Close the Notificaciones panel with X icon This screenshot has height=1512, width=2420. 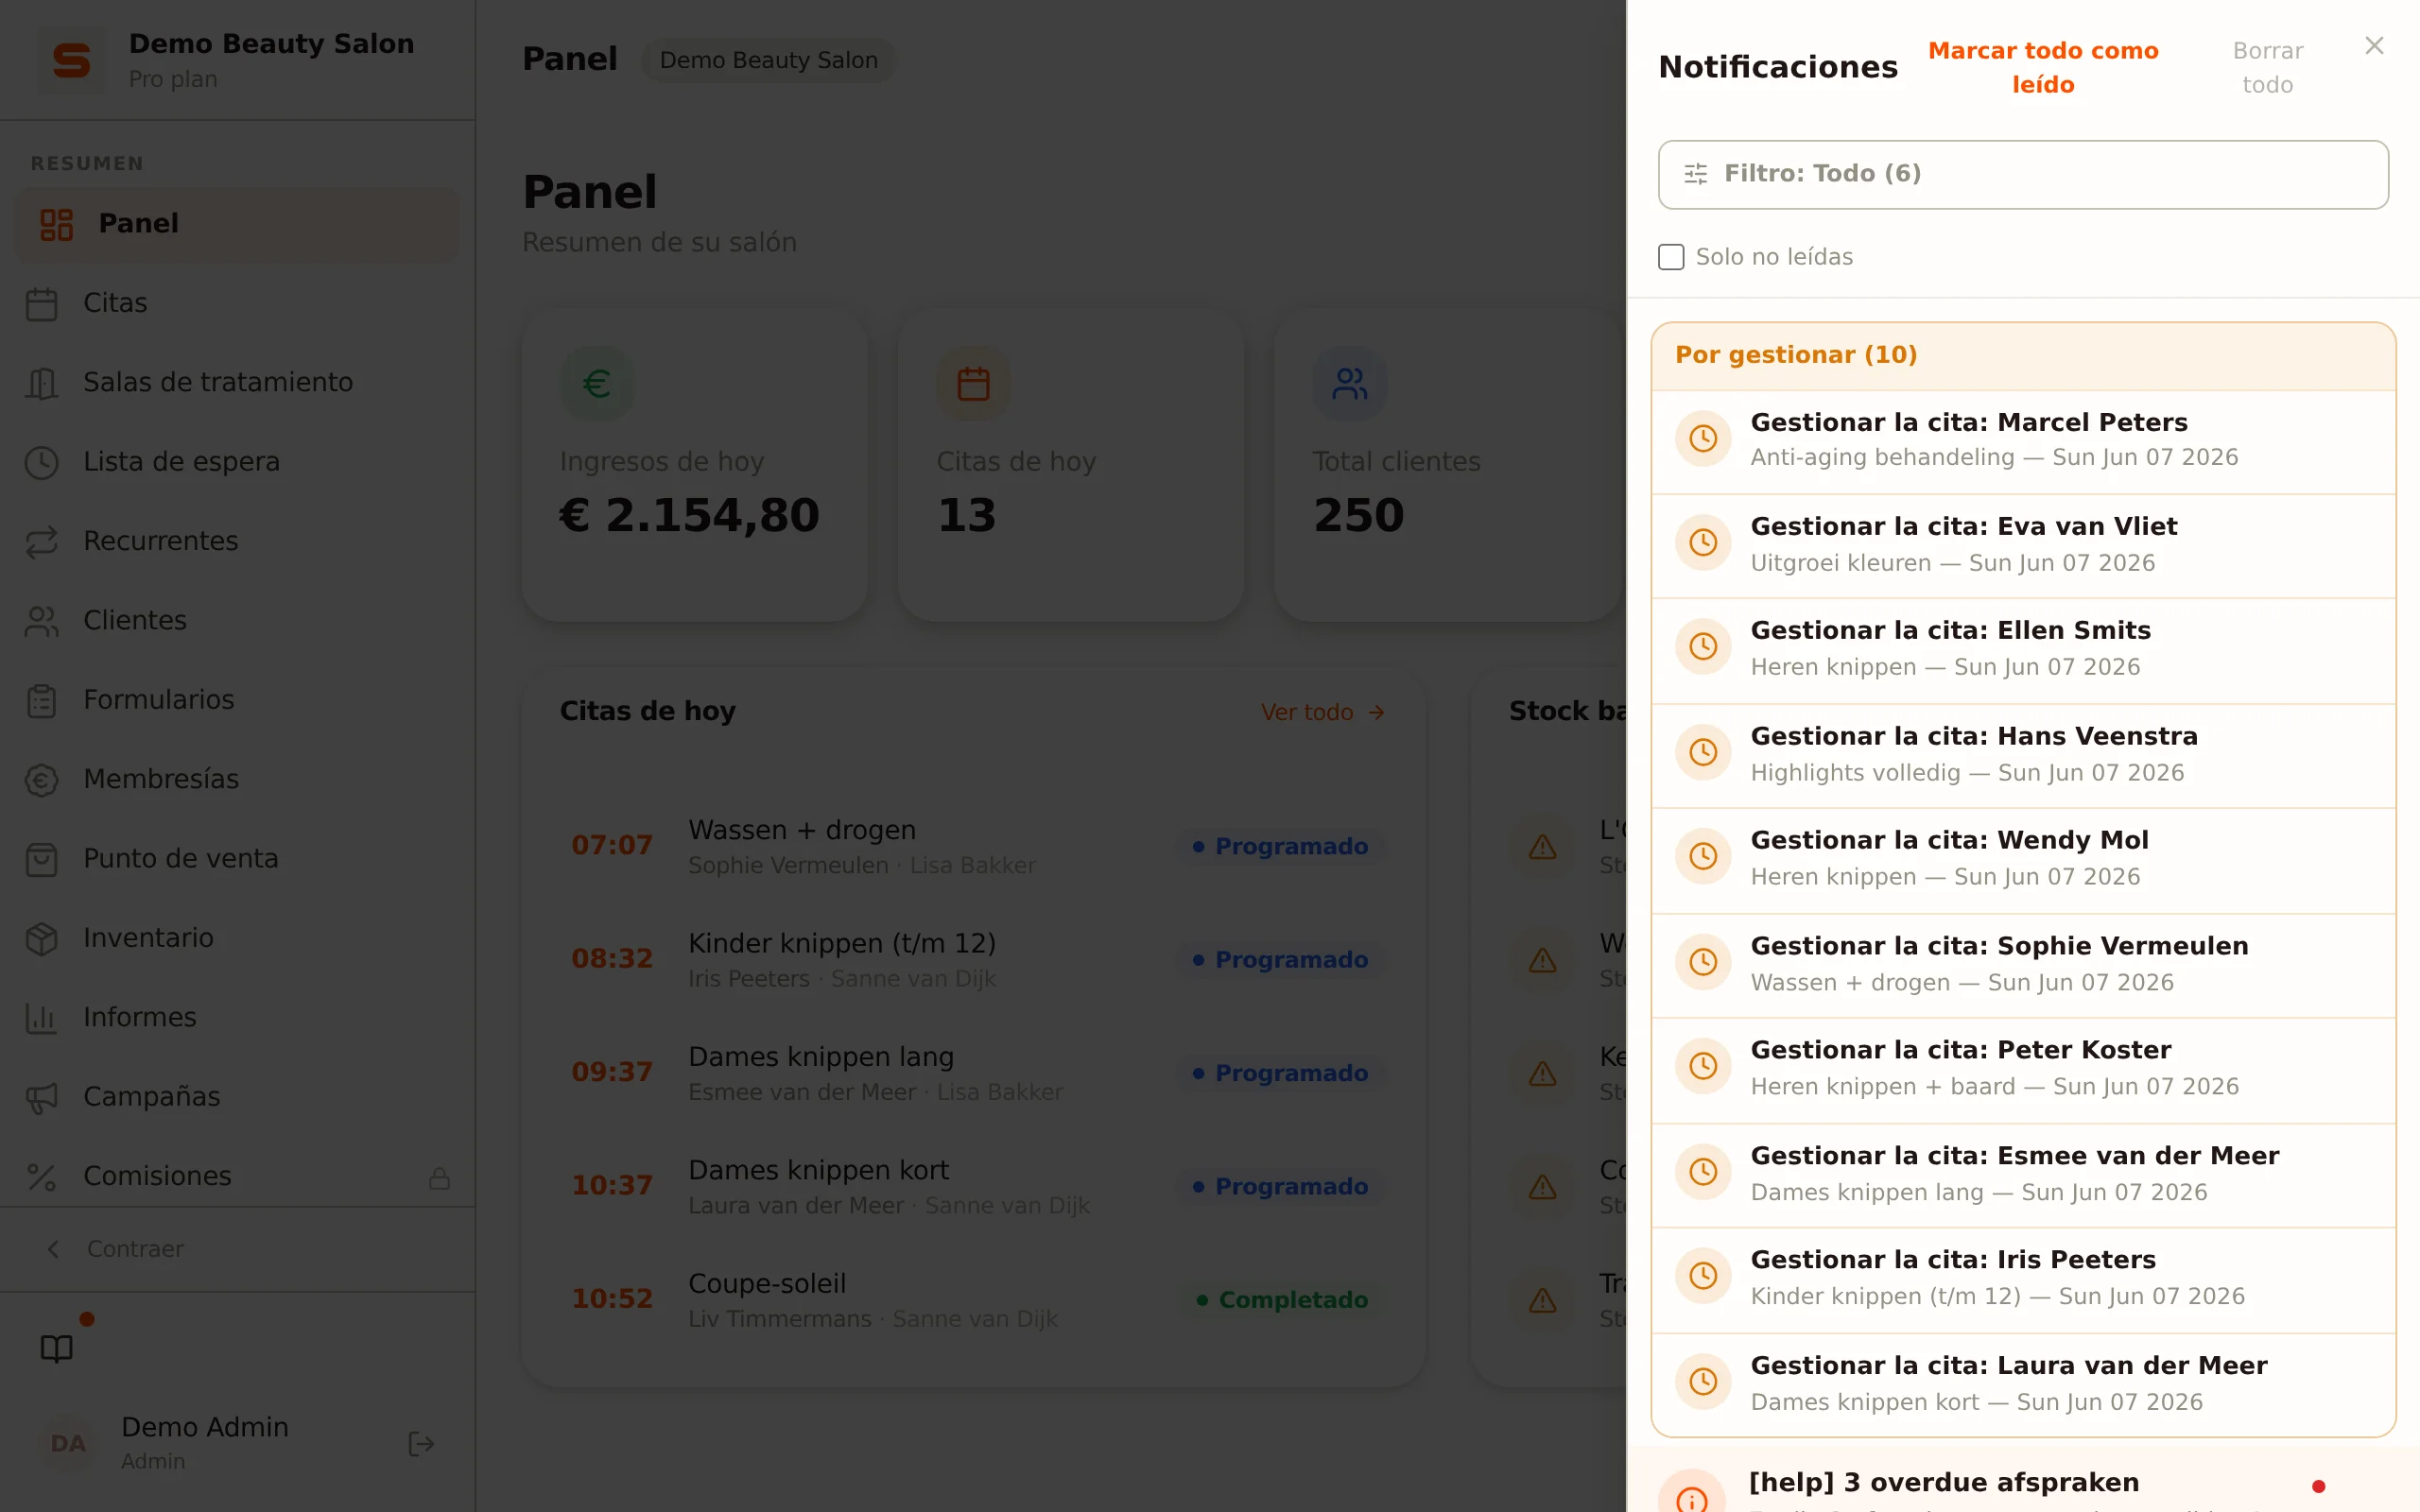[x=2374, y=46]
